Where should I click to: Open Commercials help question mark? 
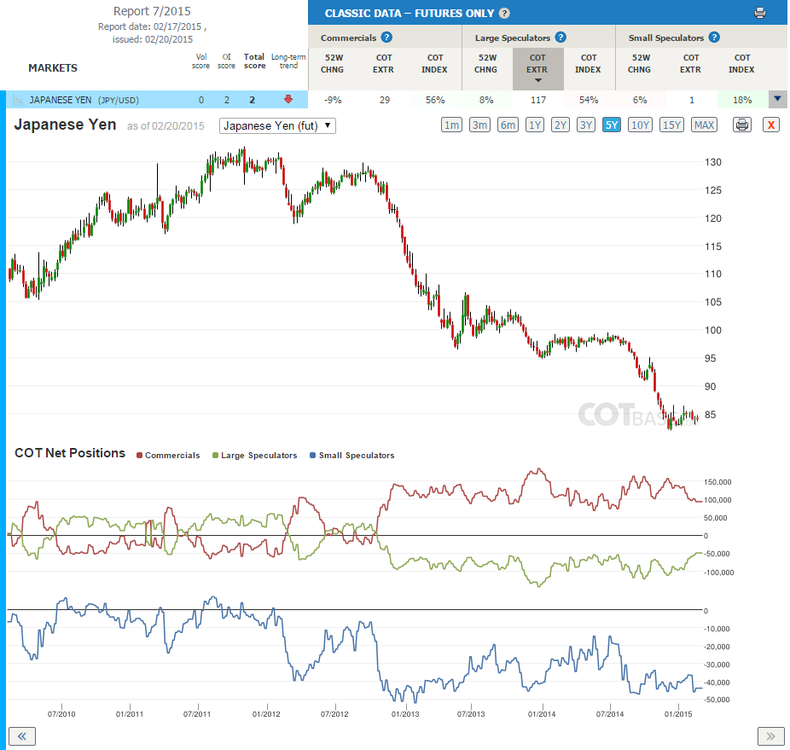[386, 37]
